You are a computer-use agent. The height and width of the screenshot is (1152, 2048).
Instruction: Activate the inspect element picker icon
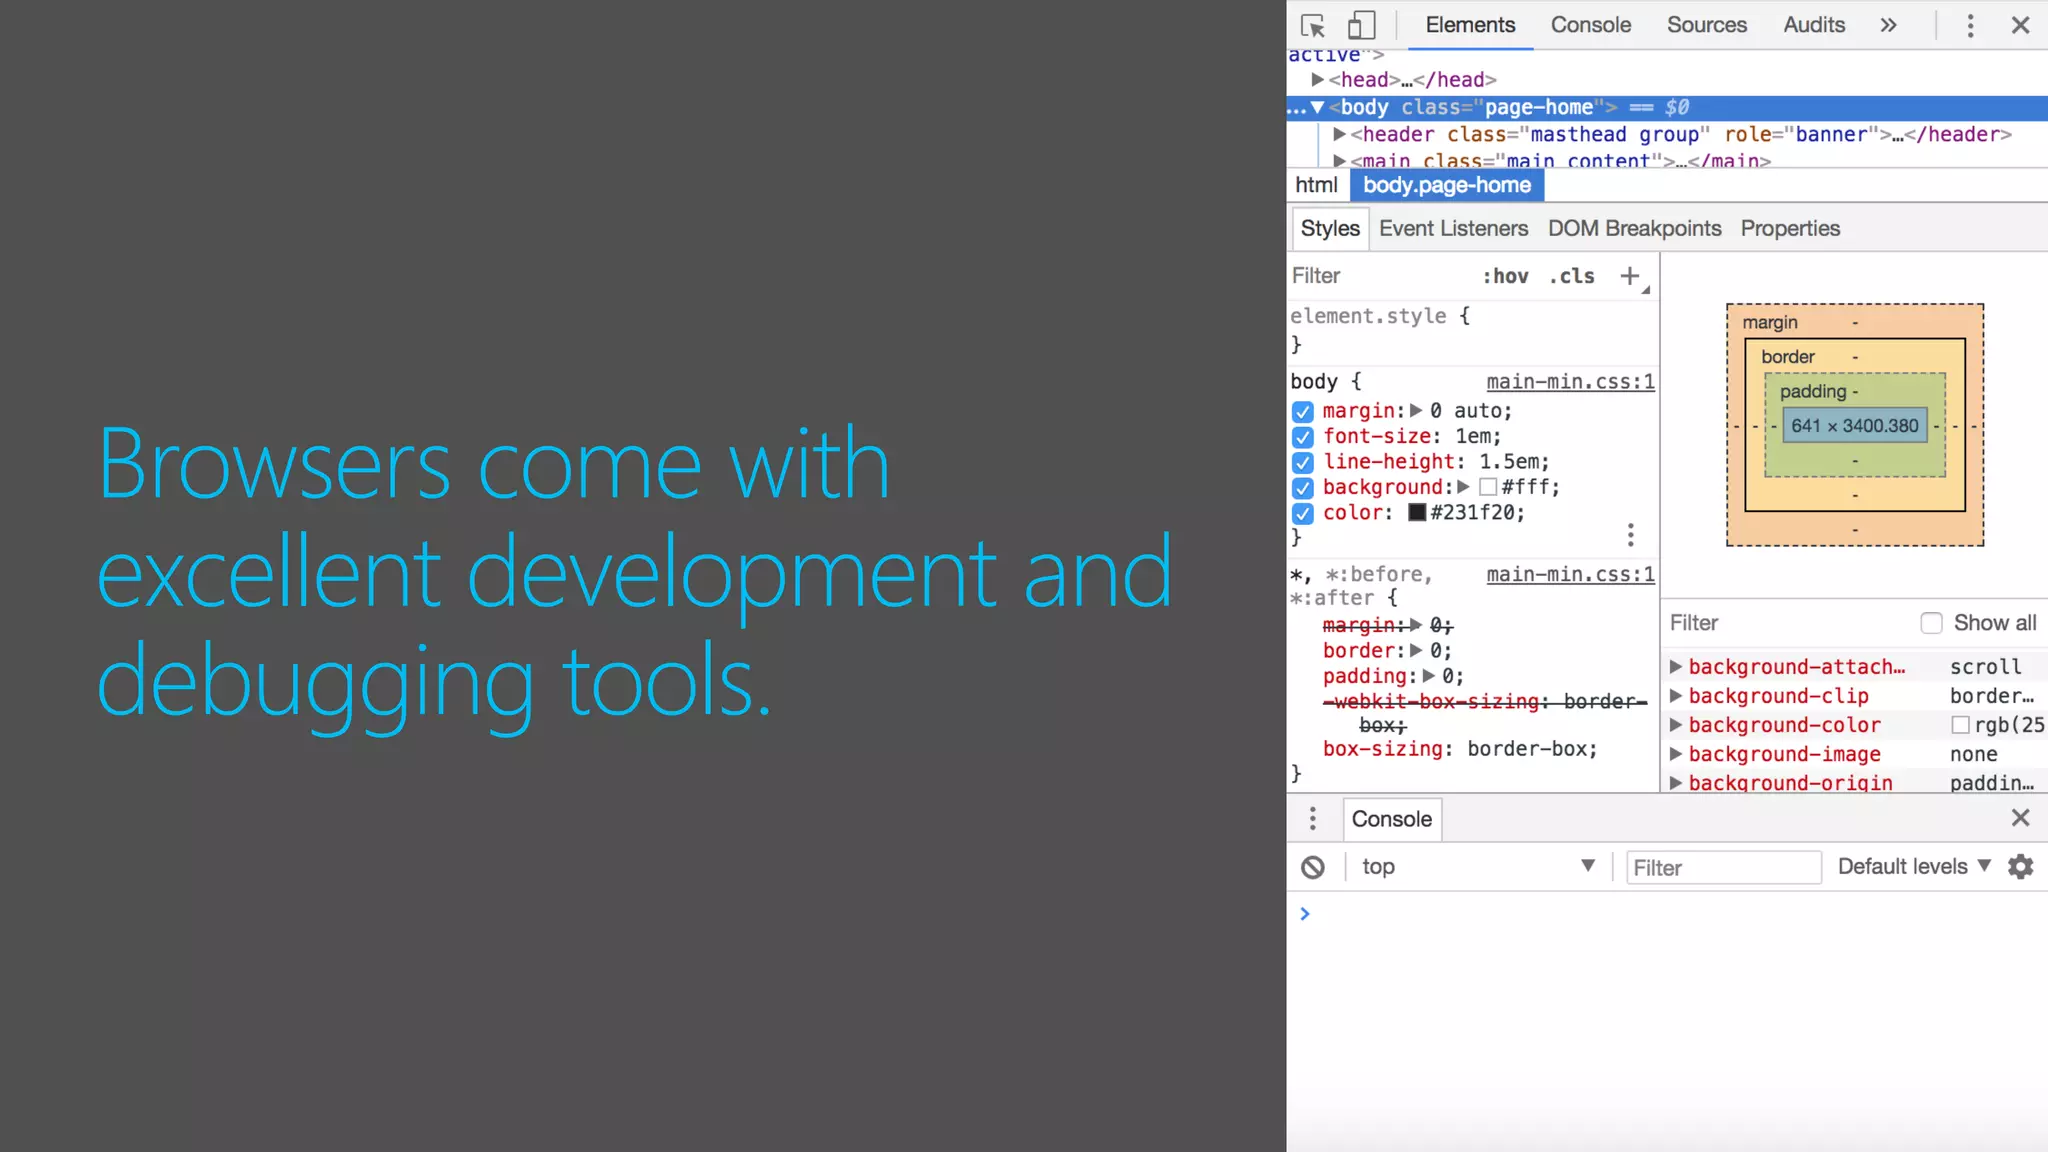pyautogui.click(x=1313, y=25)
